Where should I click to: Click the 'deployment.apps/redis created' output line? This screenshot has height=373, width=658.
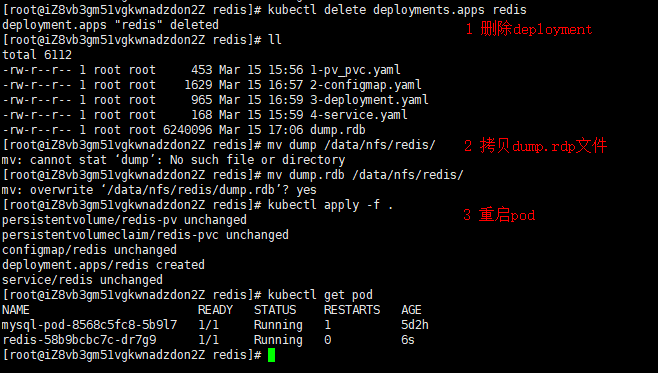pyautogui.click(x=103, y=265)
